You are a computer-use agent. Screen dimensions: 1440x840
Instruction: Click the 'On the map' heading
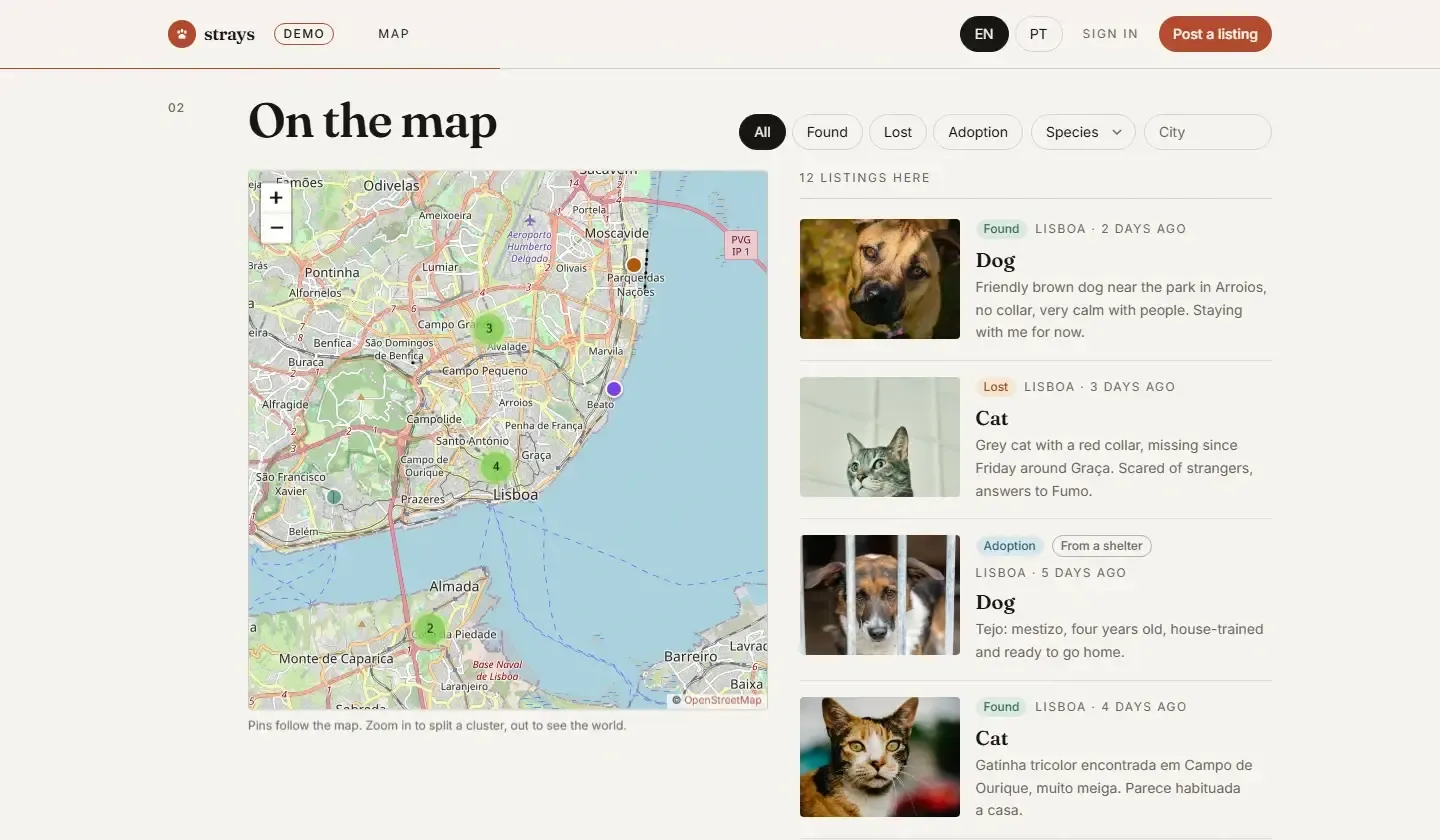372,122
